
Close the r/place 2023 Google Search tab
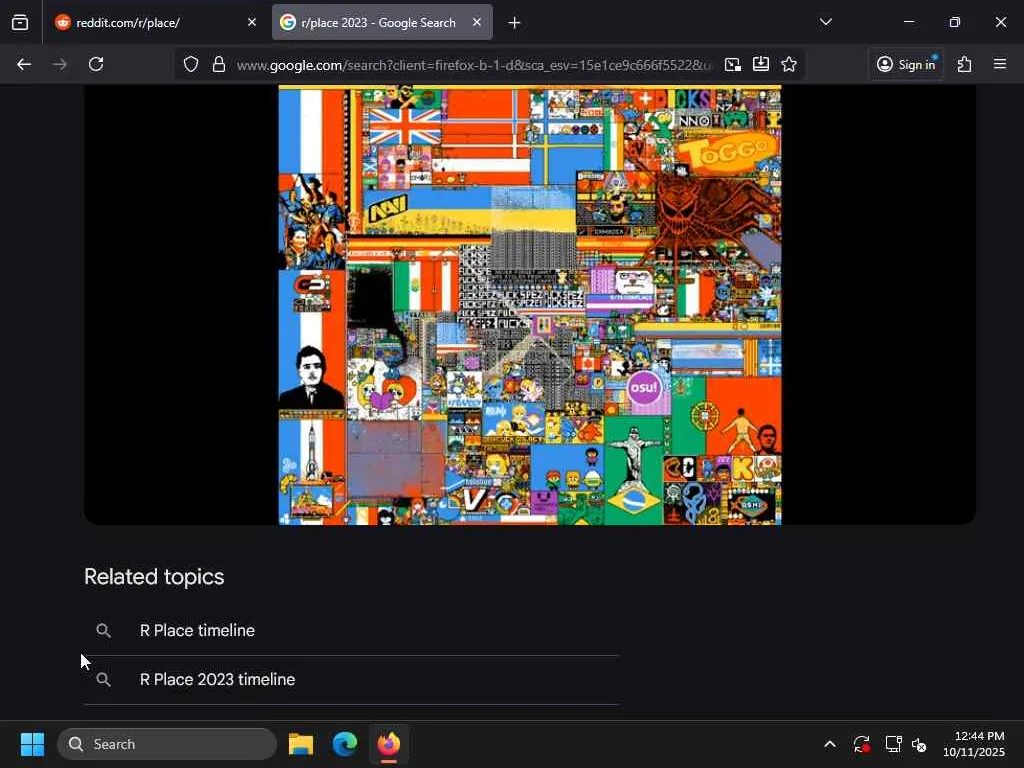pos(477,22)
